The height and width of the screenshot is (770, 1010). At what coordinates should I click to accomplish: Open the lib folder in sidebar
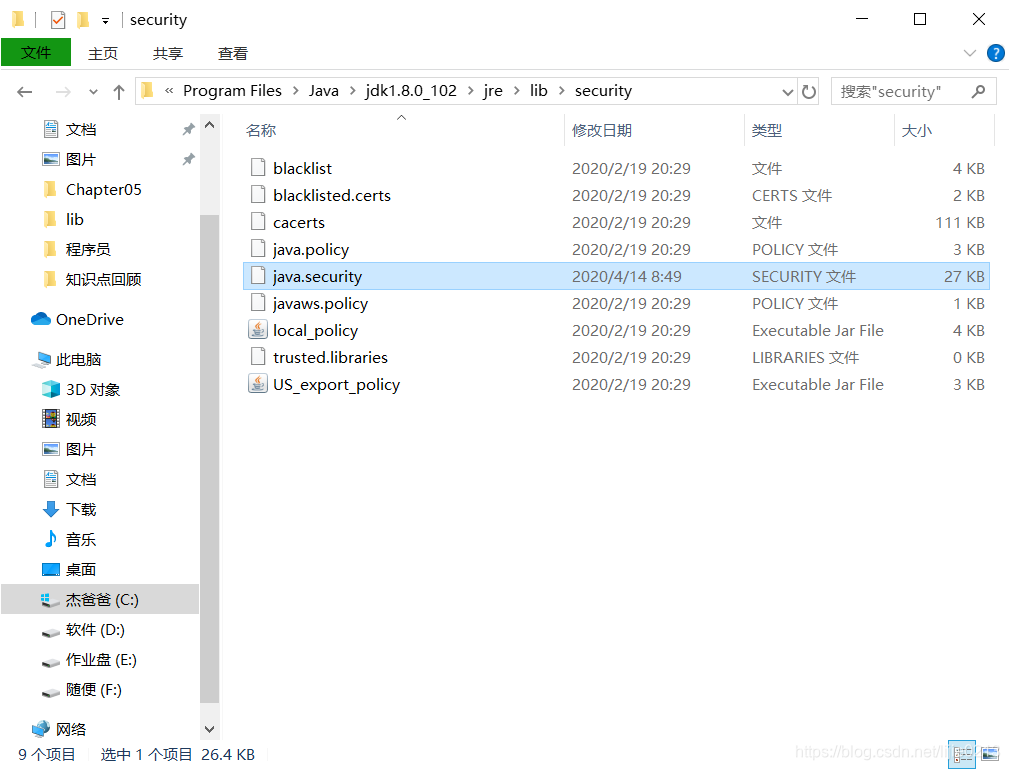[75, 220]
